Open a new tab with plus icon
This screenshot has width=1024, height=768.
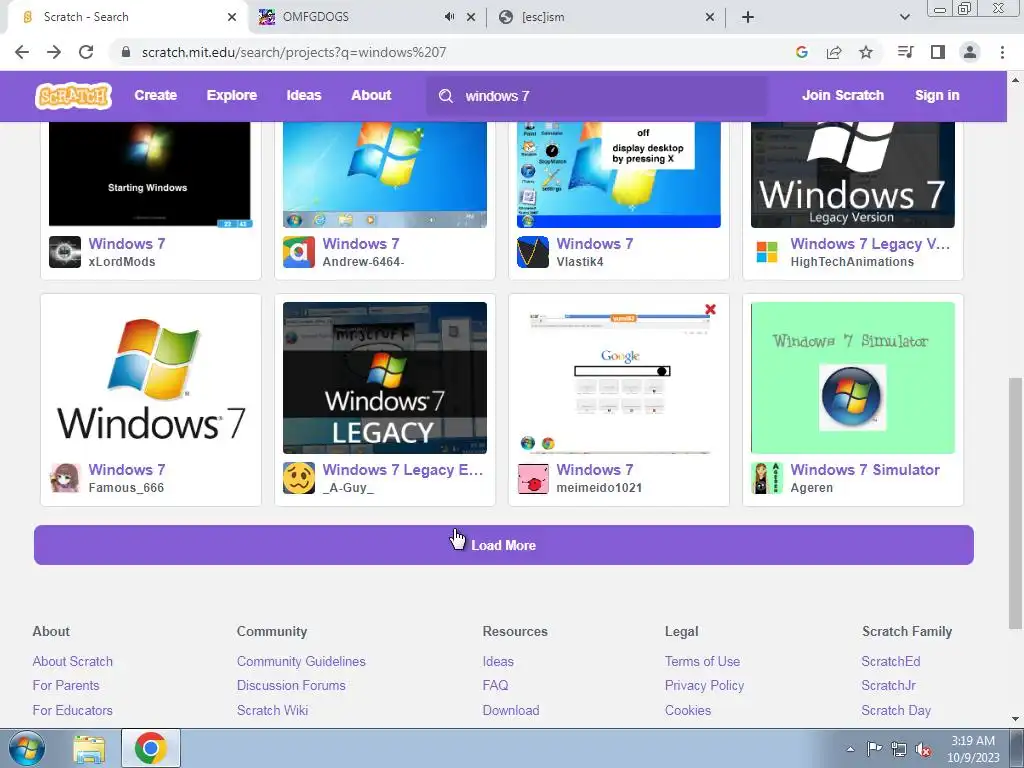pyautogui.click(x=748, y=17)
